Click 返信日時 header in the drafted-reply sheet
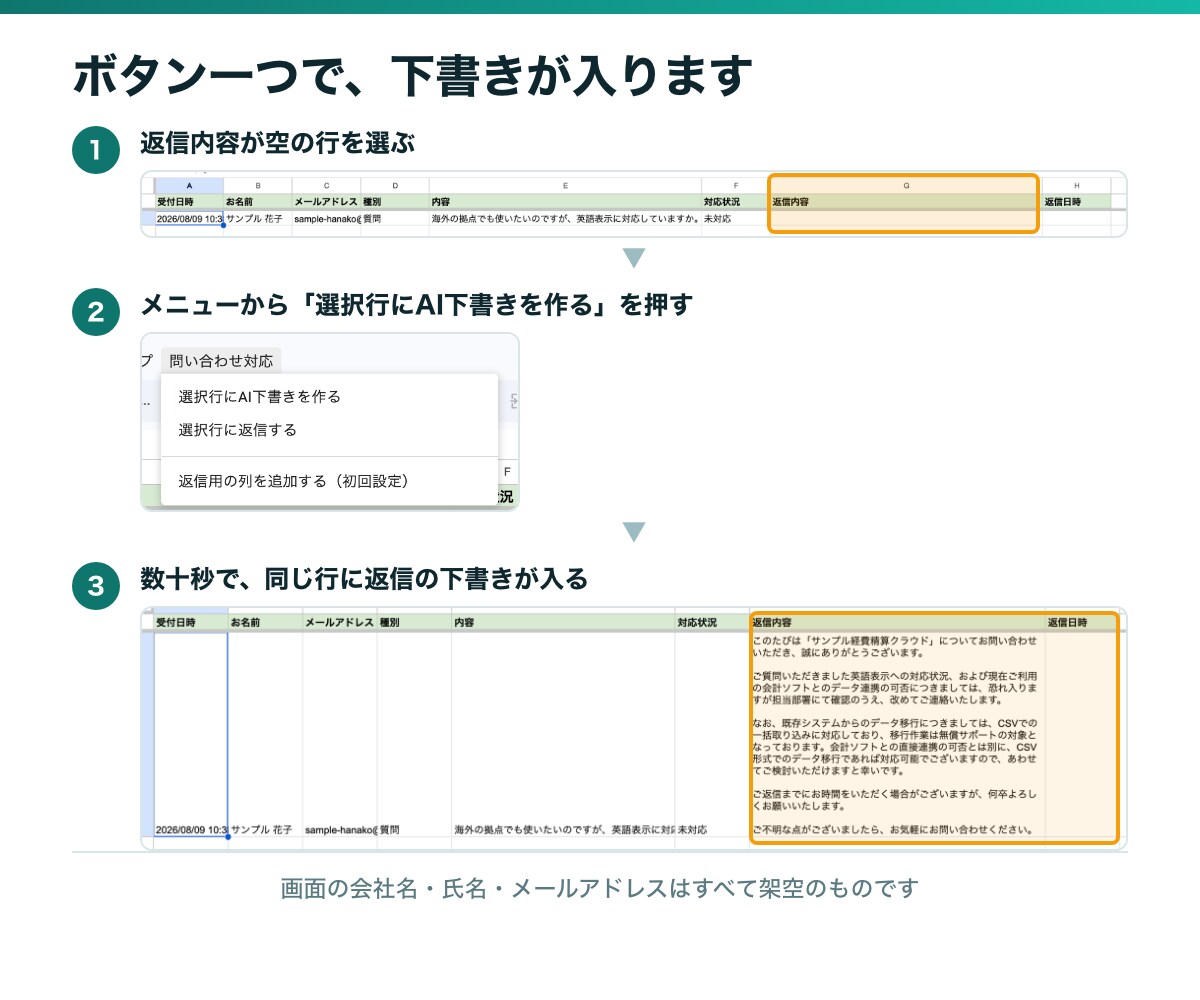The image size is (1200, 1000). pos(1080,622)
